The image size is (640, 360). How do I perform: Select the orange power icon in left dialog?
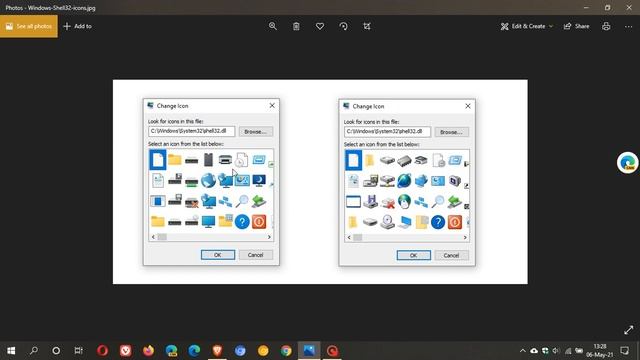pos(259,222)
